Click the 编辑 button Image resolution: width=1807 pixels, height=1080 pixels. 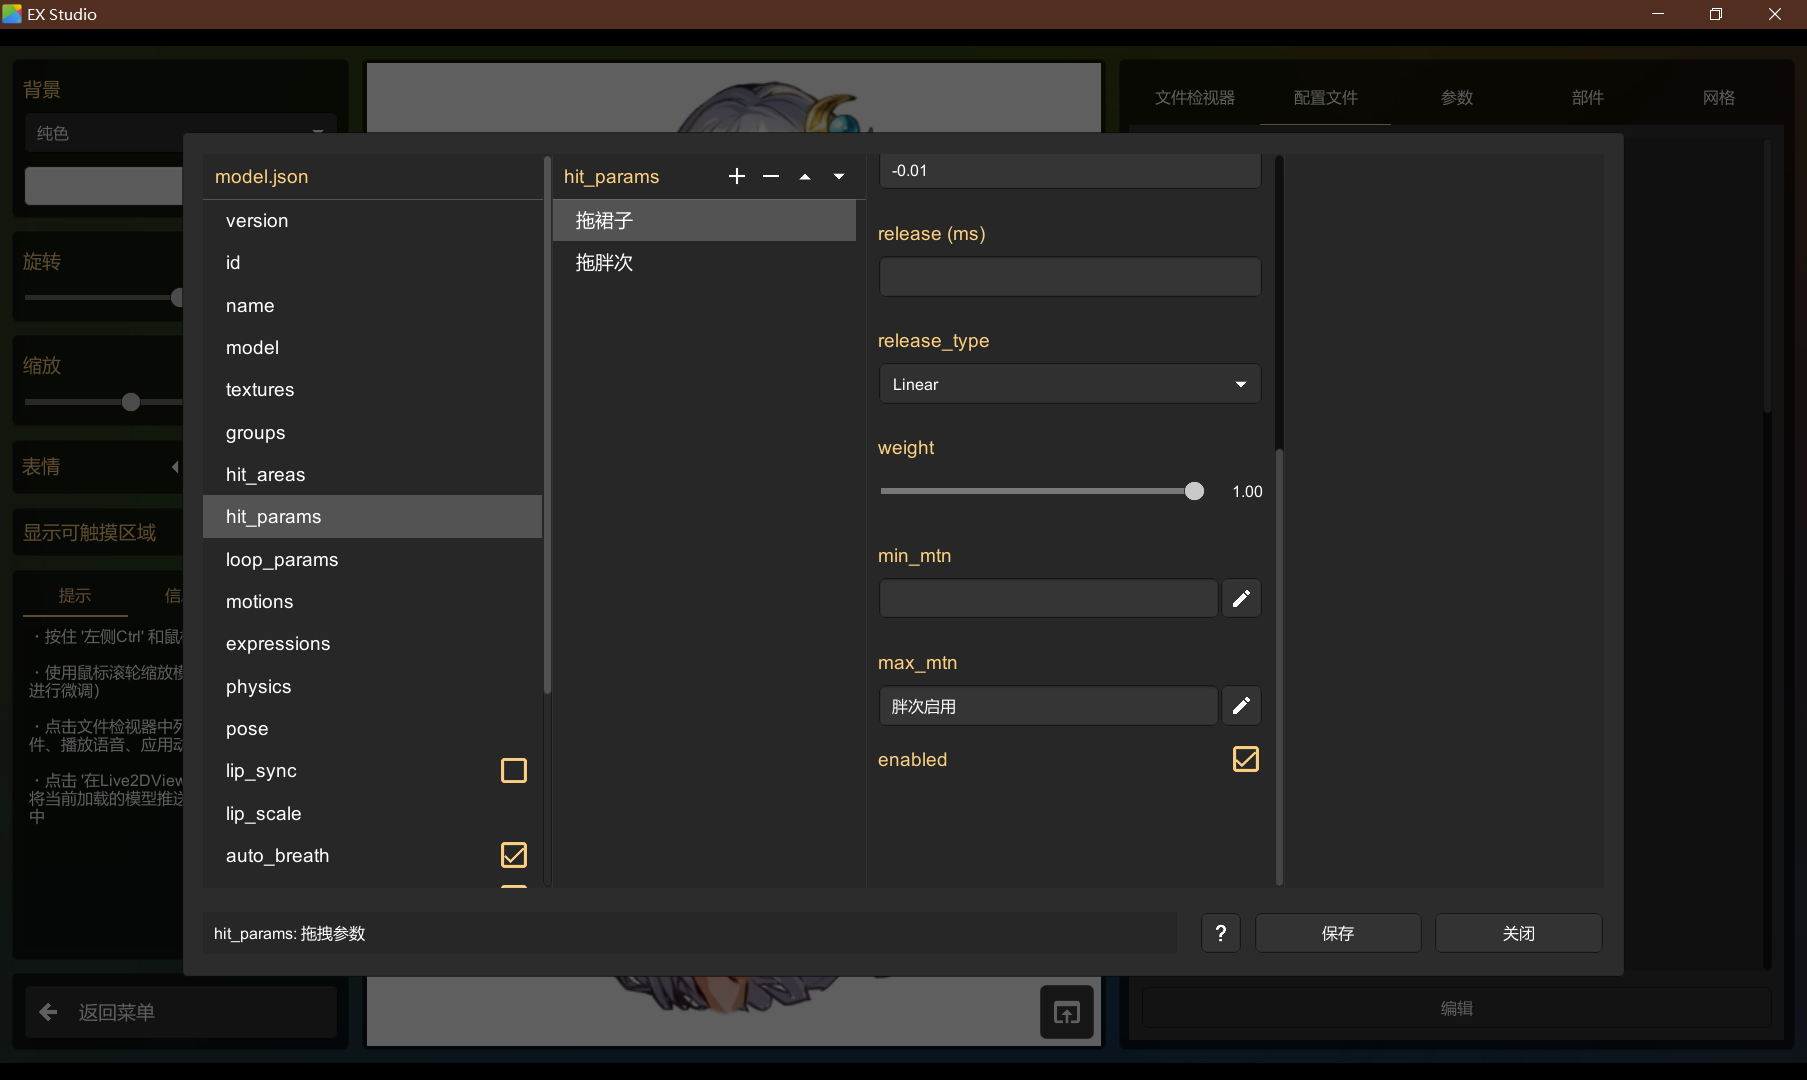tap(1457, 1008)
